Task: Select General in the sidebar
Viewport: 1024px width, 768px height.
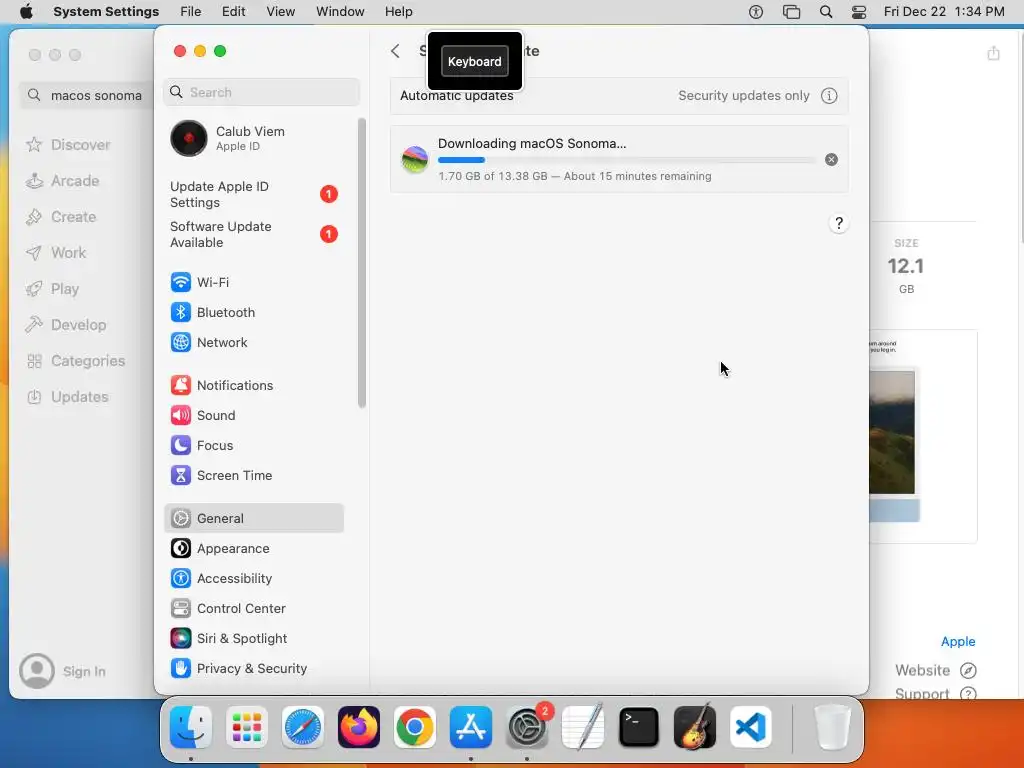Action: (253, 519)
